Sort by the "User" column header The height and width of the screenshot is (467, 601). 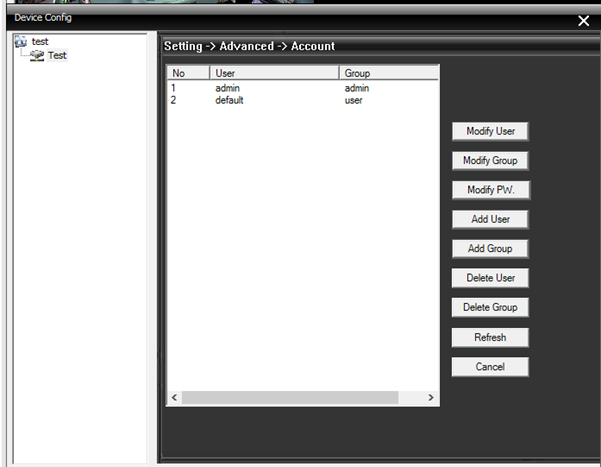[x=274, y=74]
